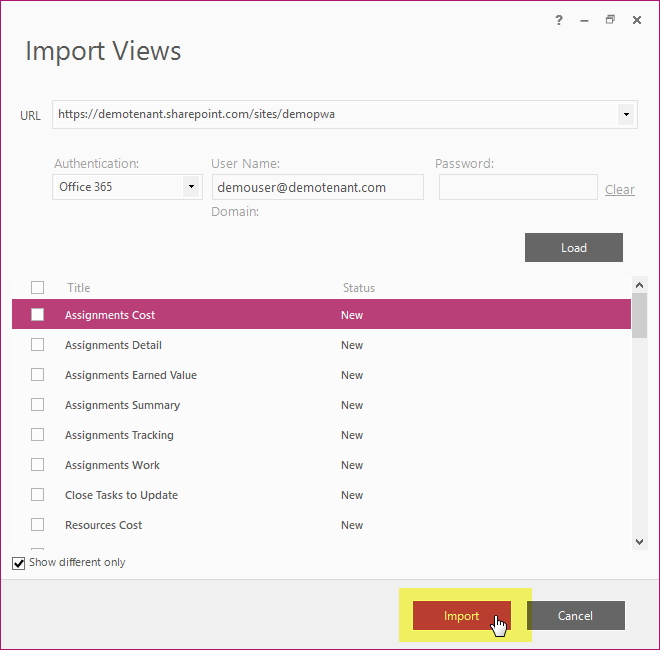Click the Clear link next to Password
Screen dimensions: 660x650
620,189
